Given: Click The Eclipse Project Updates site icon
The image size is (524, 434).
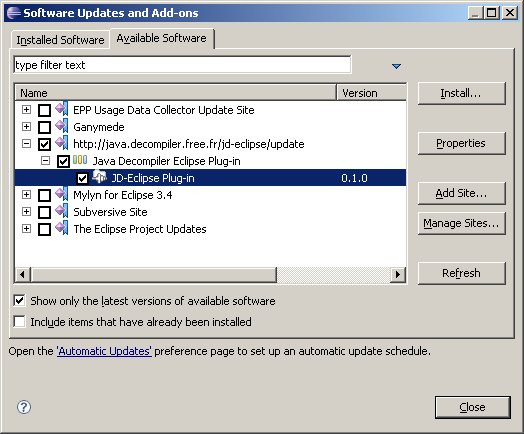Looking at the screenshot, I should tap(62, 228).
